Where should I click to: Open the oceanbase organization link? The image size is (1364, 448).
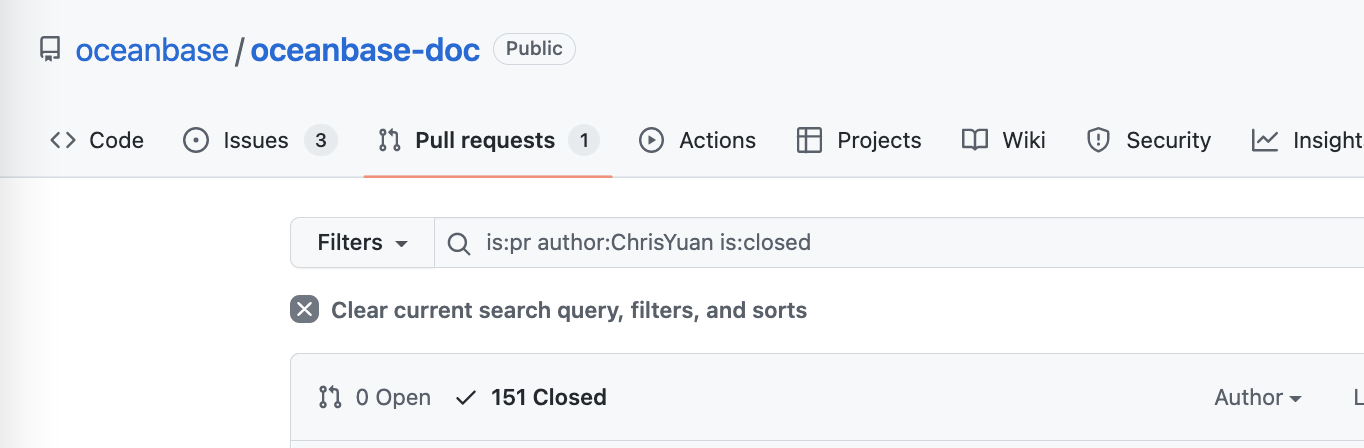(152, 49)
